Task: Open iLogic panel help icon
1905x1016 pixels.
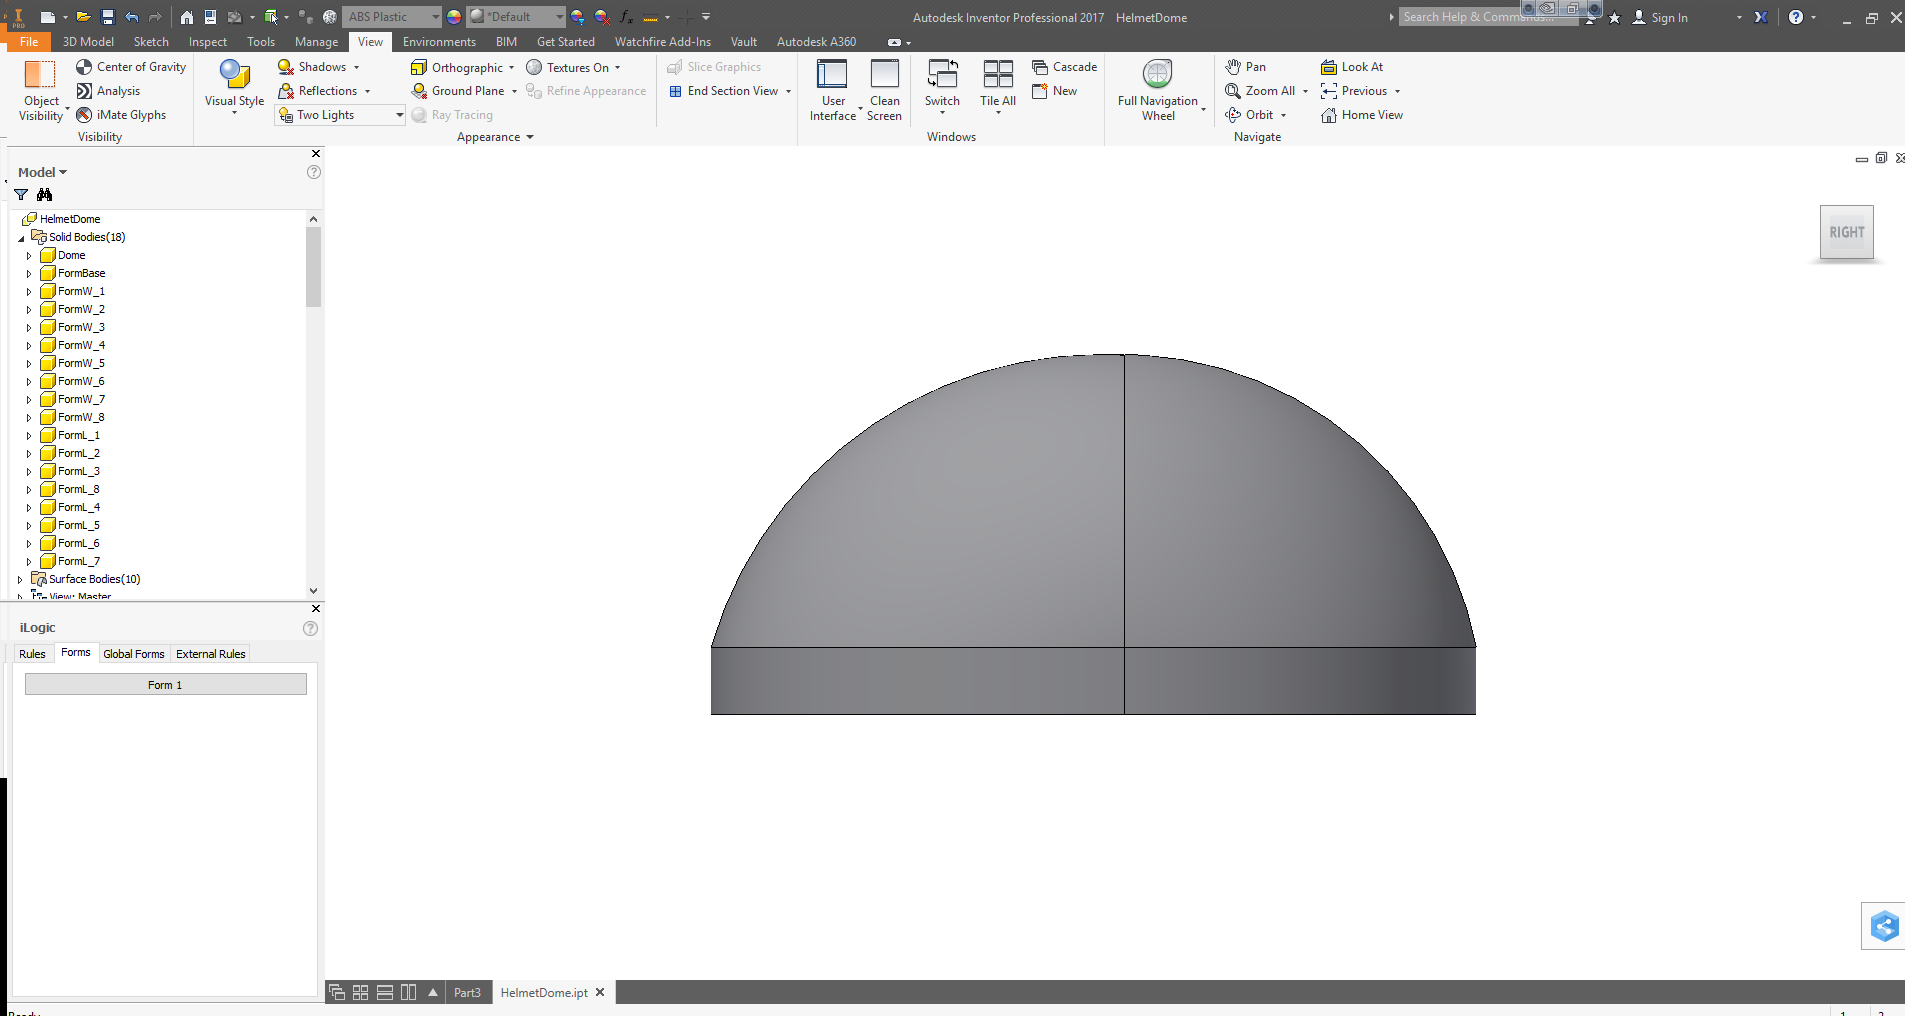Action: pos(310,629)
